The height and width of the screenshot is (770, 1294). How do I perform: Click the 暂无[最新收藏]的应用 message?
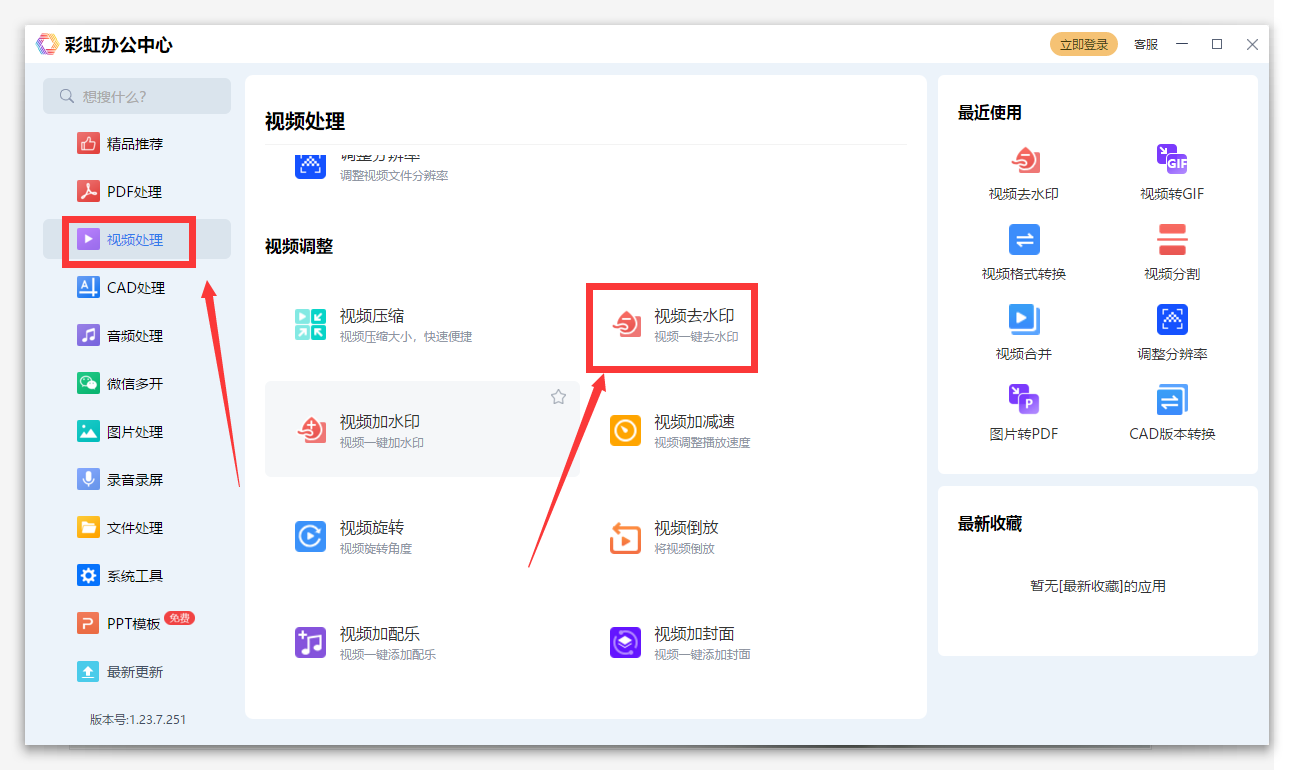tap(1098, 586)
